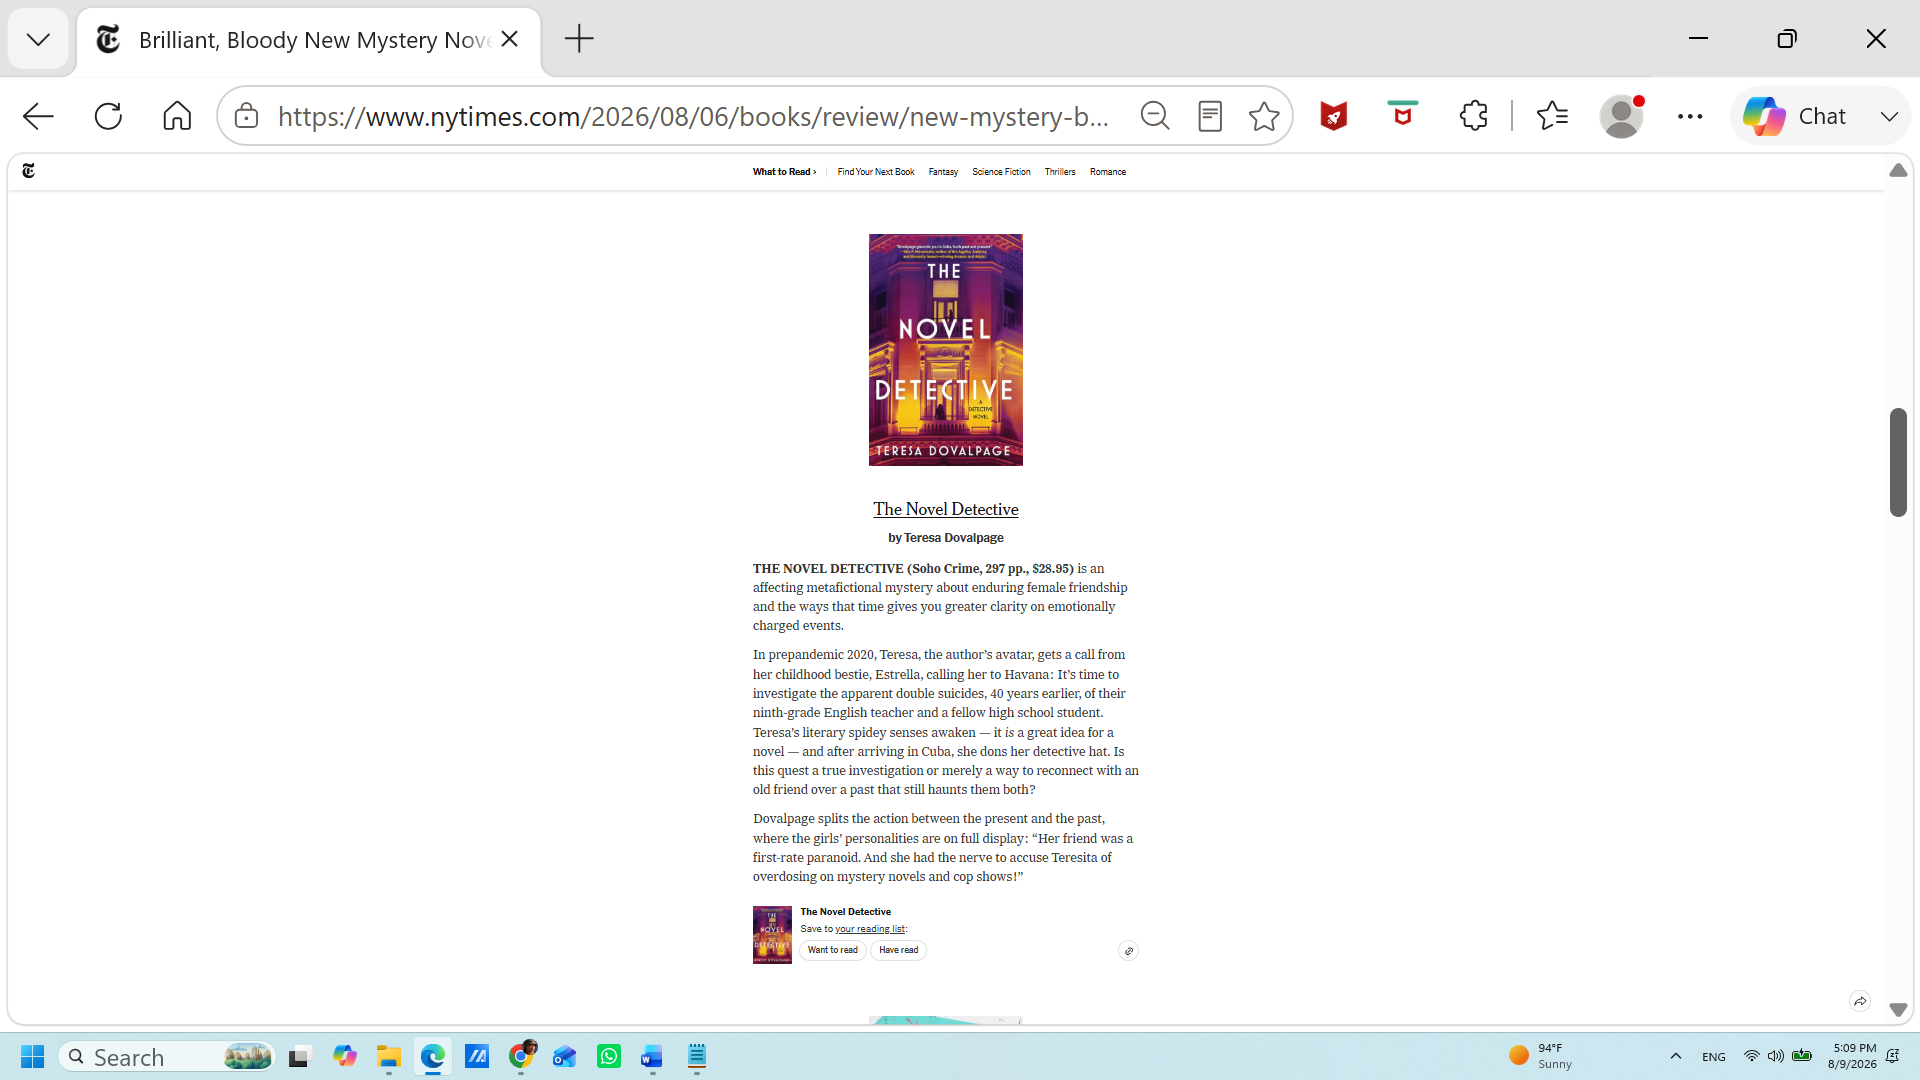This screenshot has height=1080, width=1920.
Task: Open File Explorer from the taskbar
Action: tap(389, 1057)
